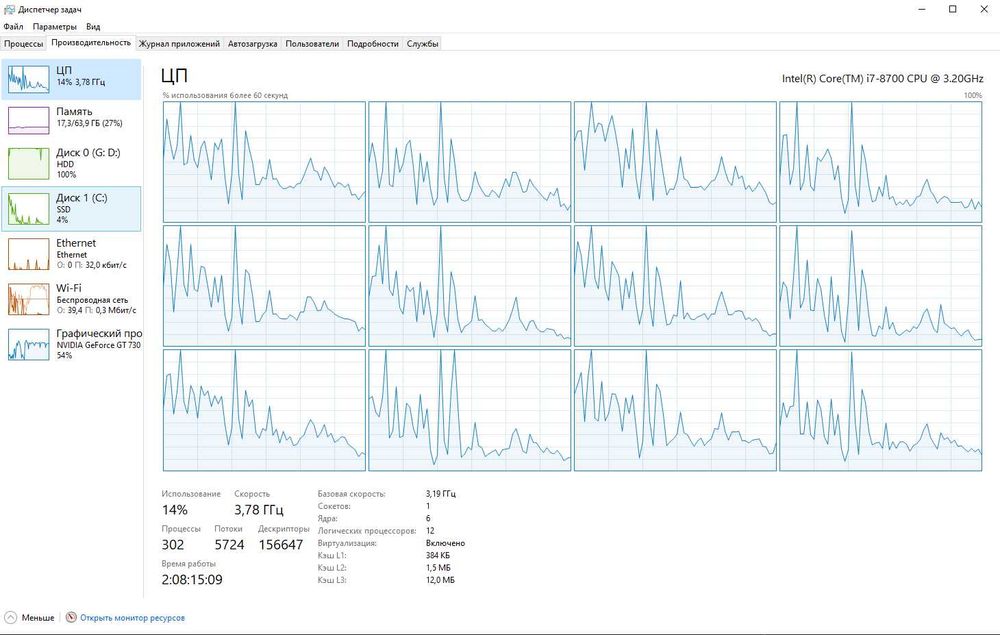Click the first logical processor graph

point(264,162)
